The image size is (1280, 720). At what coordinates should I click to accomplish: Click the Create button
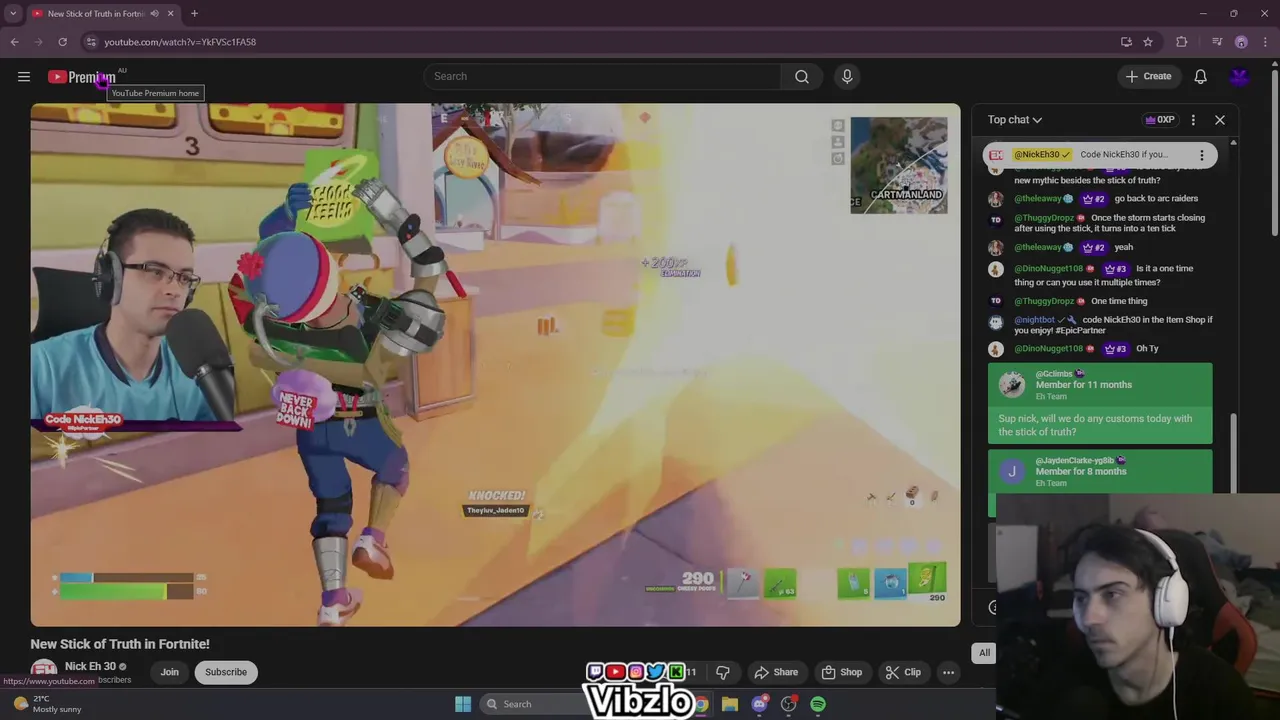point(1148,77)
